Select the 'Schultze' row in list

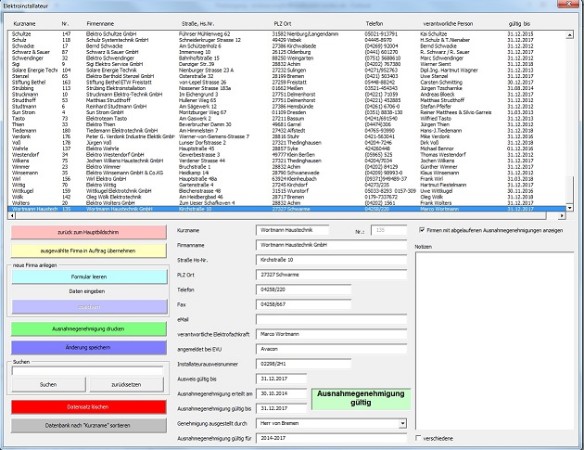click(x=286, y=34)
